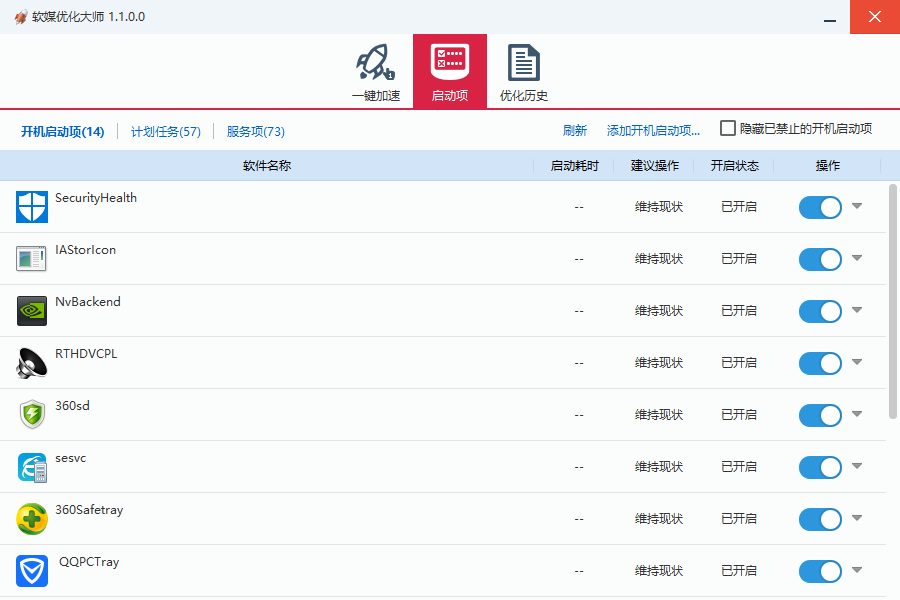Click the vertical scrollbar of startup list
Screen dimensions: 900x600
(892, 300)
